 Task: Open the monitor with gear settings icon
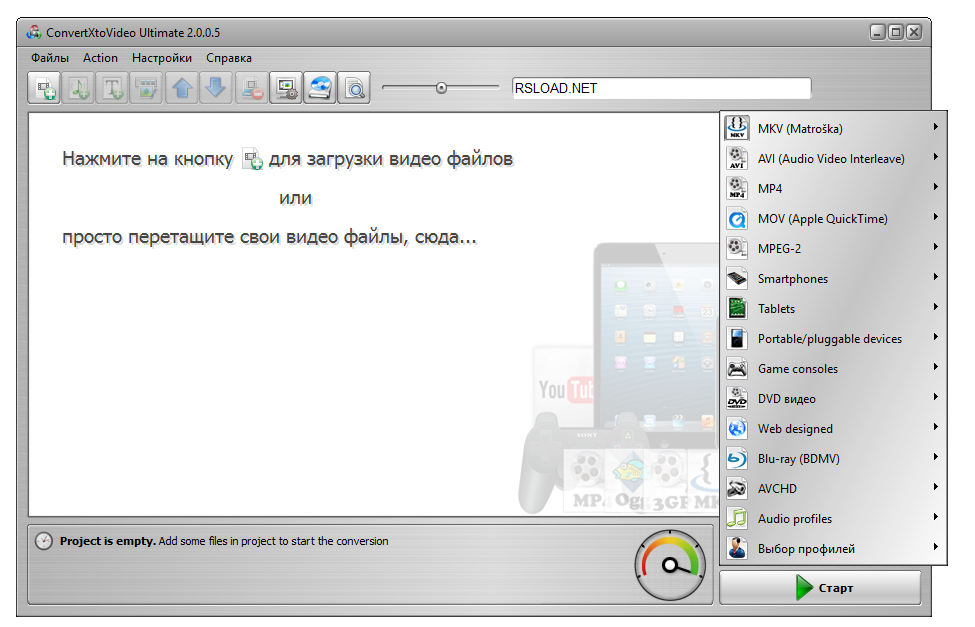(286, 88)
